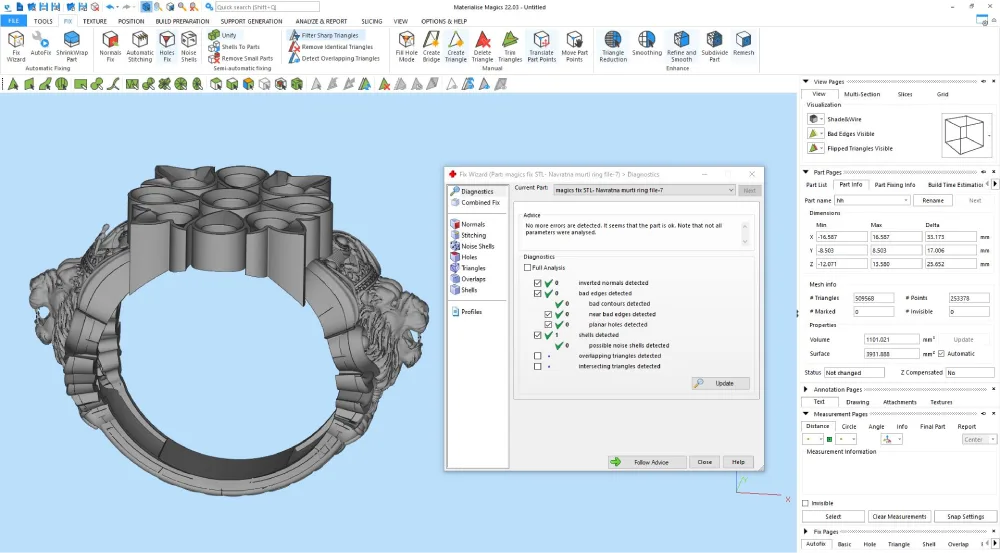Run Detect Overlapping Triangles
Image resolution: width=1000 pixels, height=553 pixels.
[x=334, y=58]
